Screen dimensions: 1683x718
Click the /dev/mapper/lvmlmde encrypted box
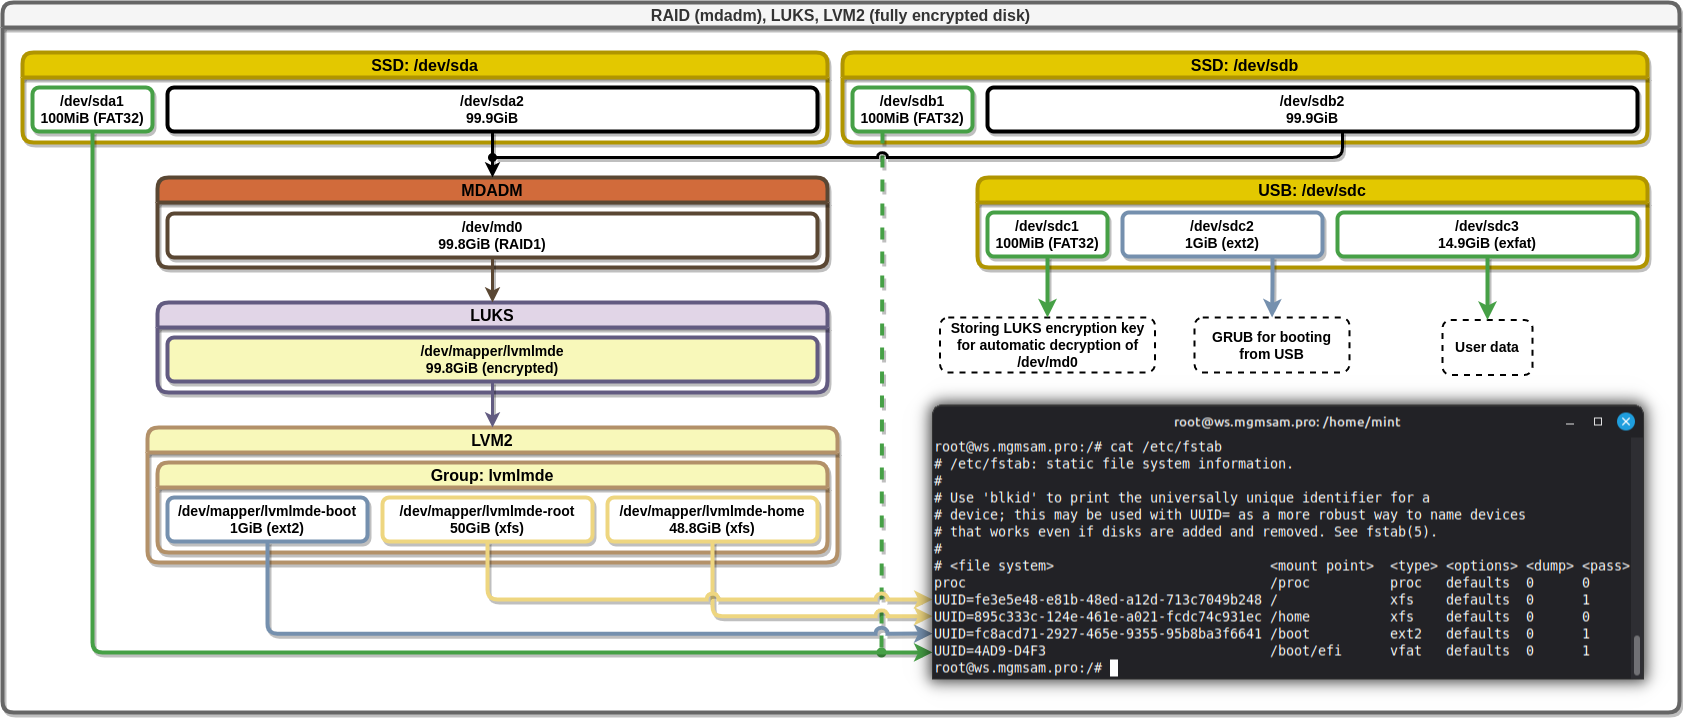coord(491,360)
